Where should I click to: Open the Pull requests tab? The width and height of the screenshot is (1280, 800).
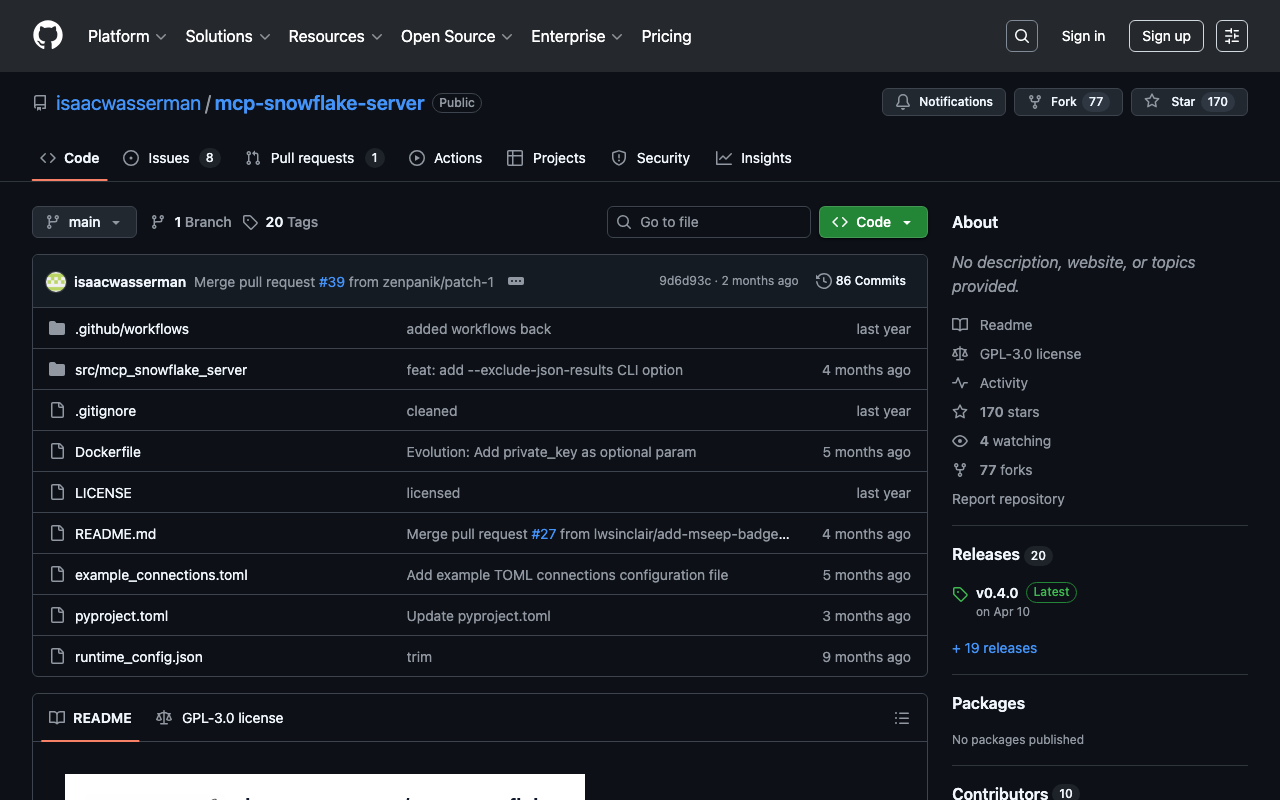click(312, 158)
